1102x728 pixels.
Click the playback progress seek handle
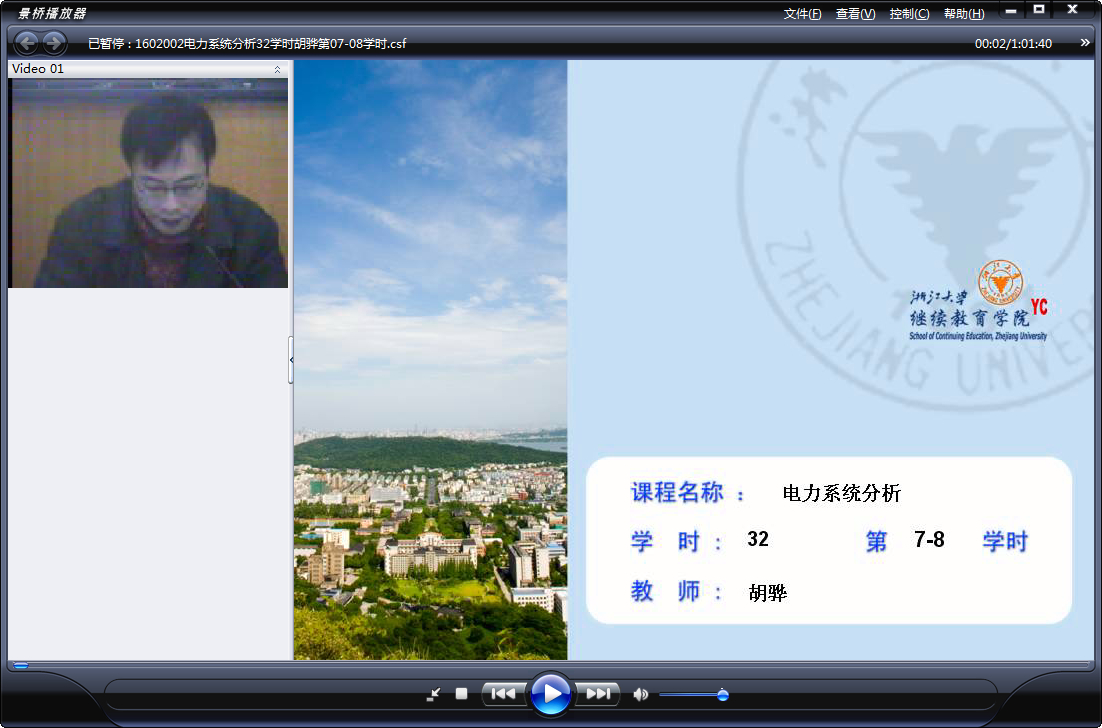[21, 665]
